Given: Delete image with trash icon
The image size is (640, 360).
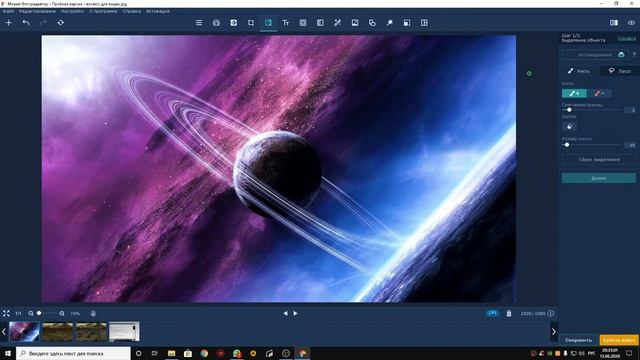Looking at the screenshot, I should 509,313.
